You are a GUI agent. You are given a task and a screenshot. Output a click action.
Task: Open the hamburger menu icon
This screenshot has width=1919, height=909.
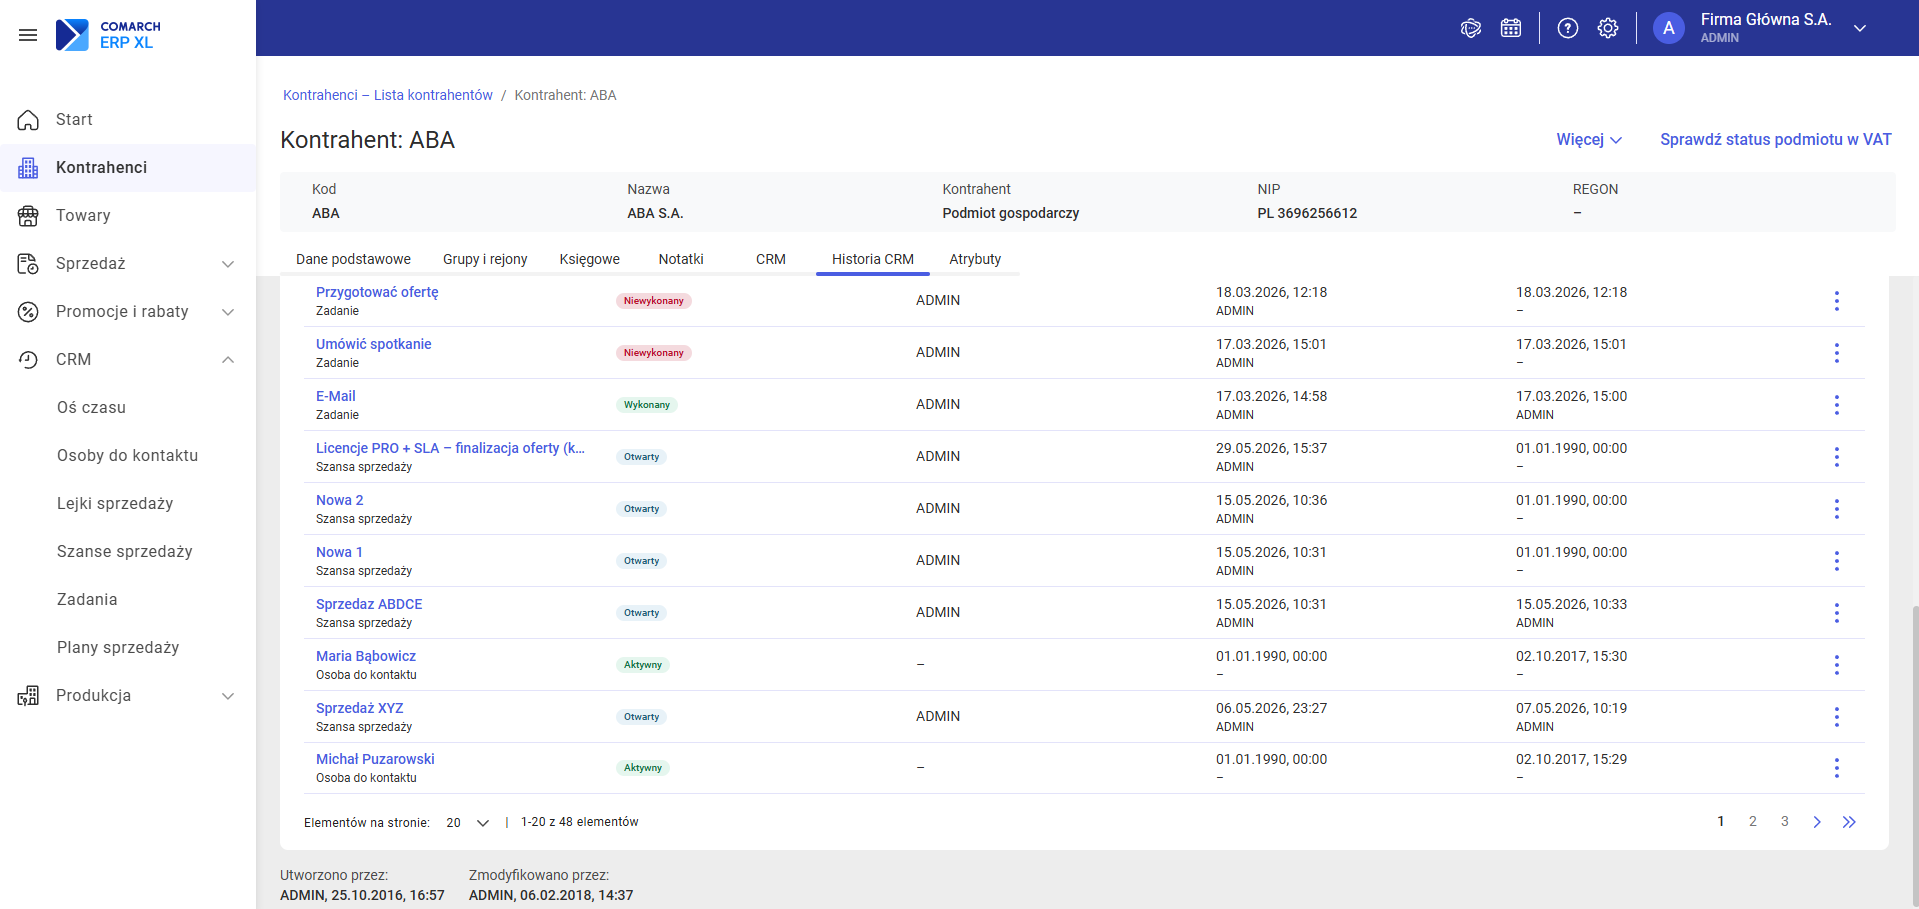pos(28,35)
